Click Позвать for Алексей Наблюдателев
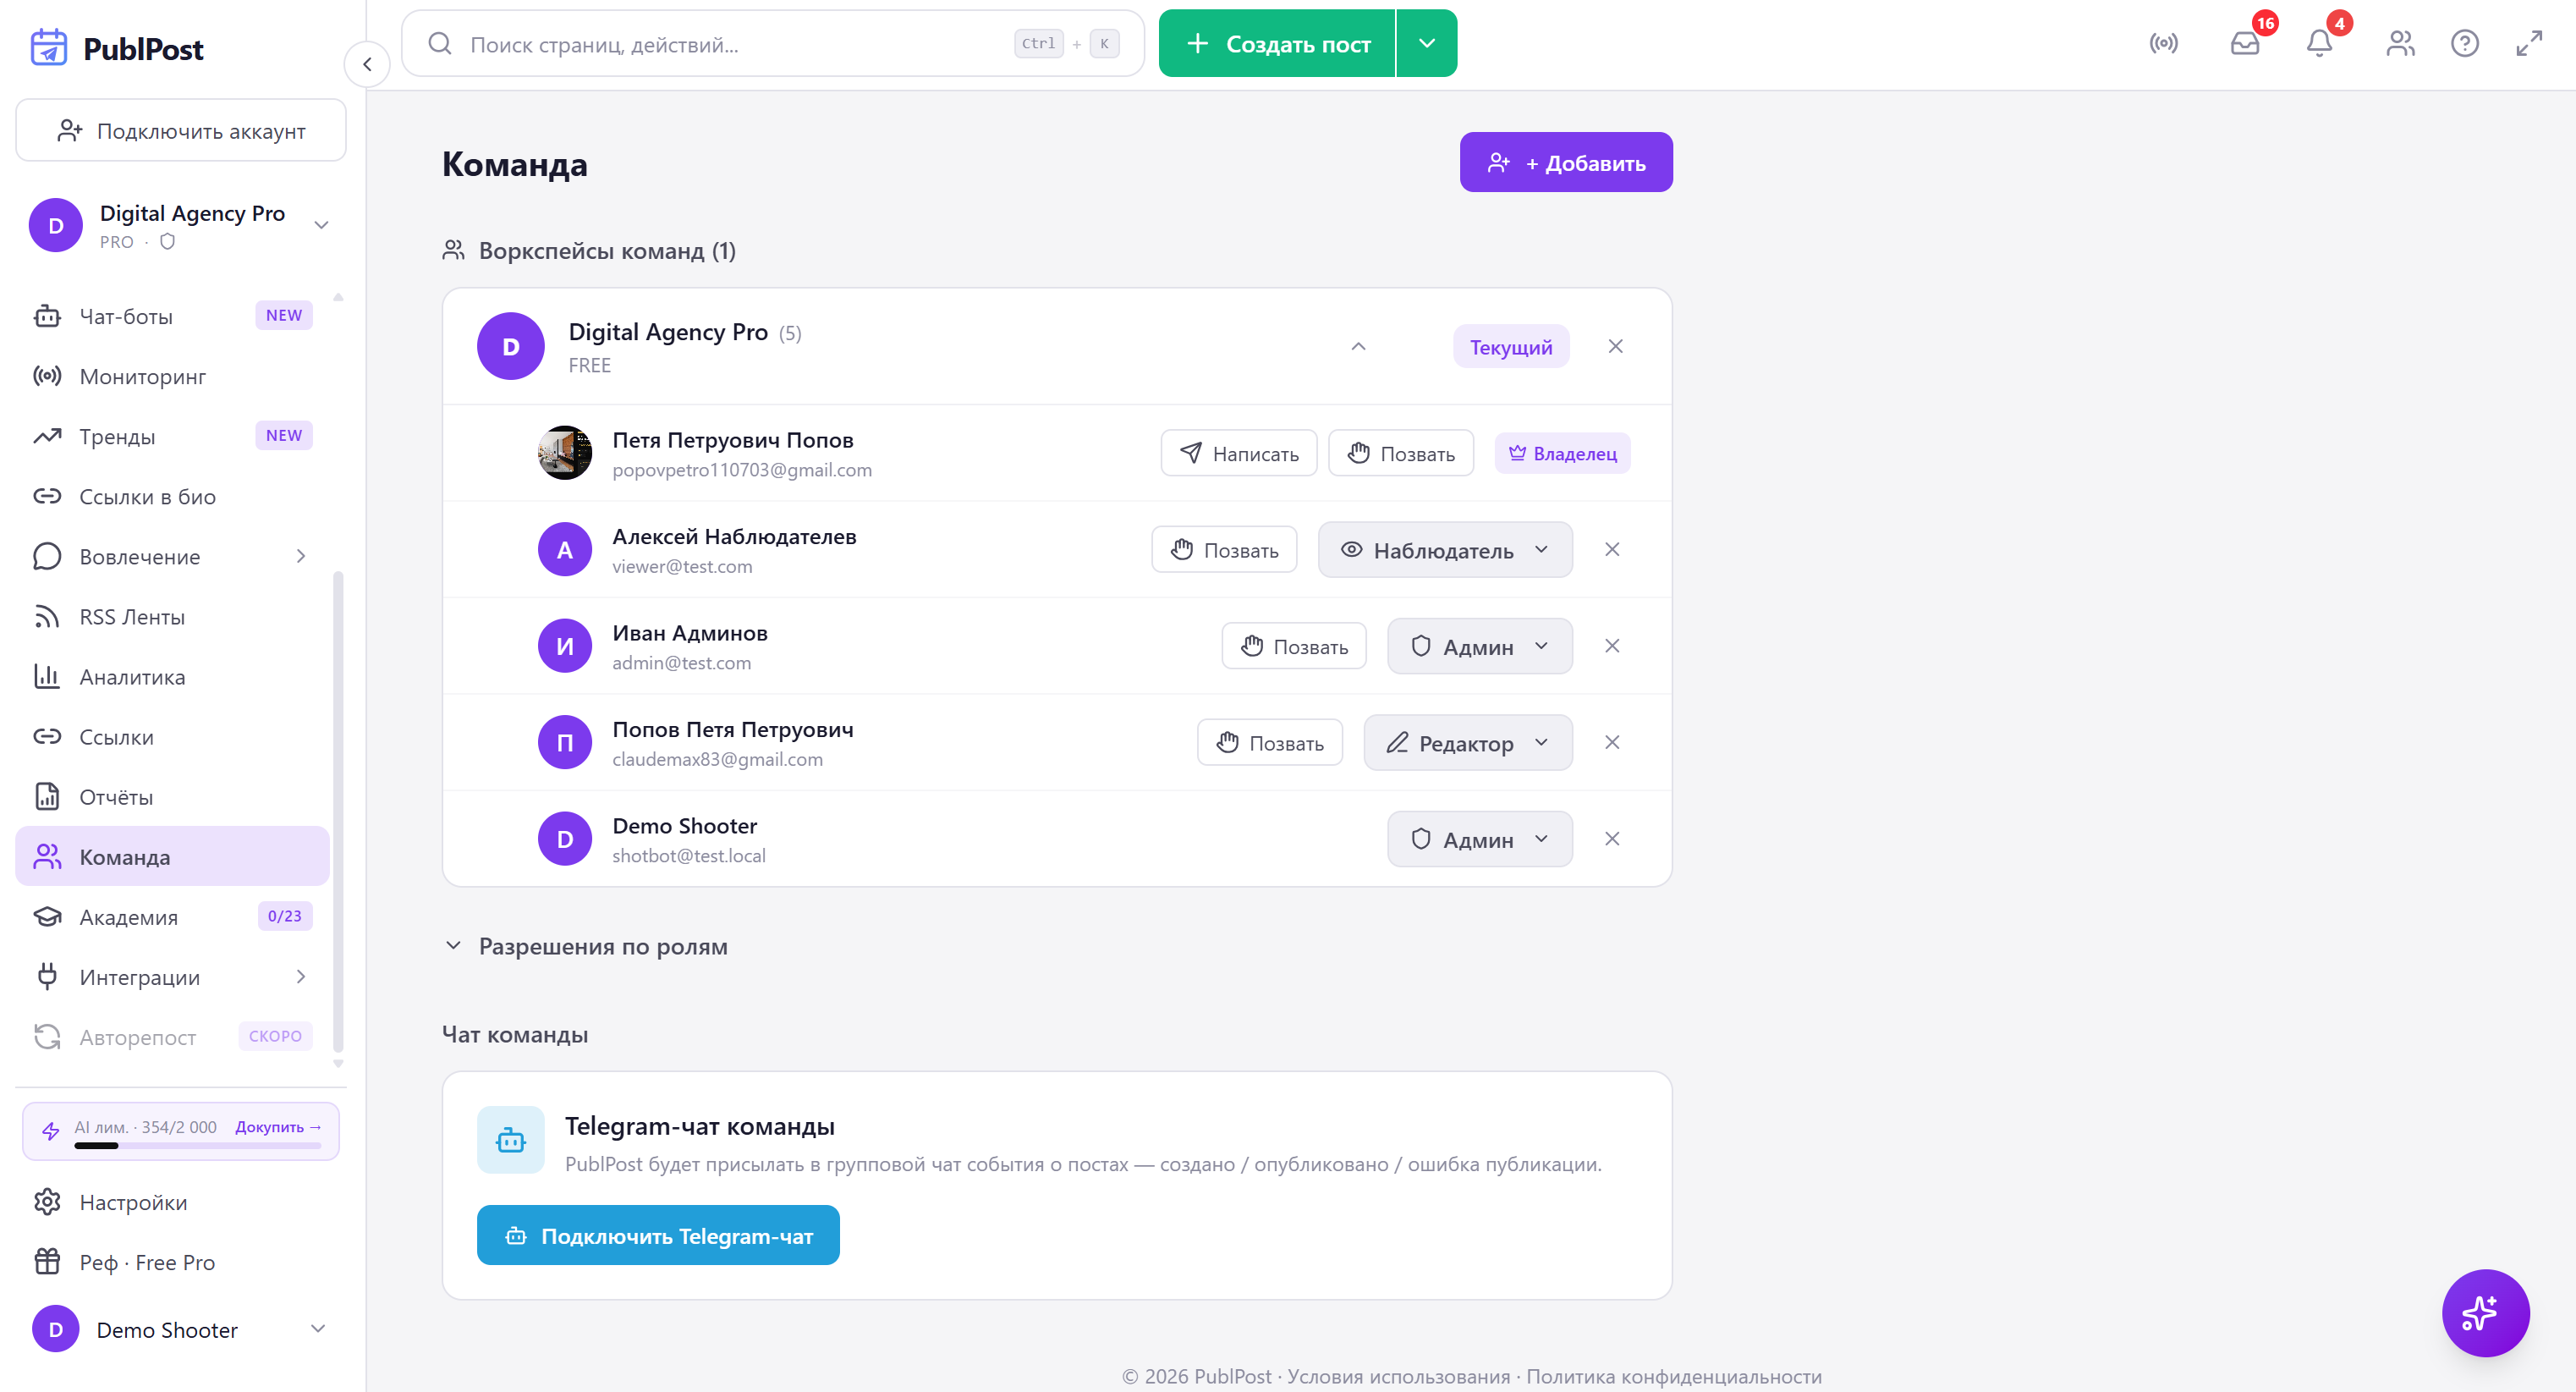This screenshot has width=2576, height=1392. pos(1224,549)
